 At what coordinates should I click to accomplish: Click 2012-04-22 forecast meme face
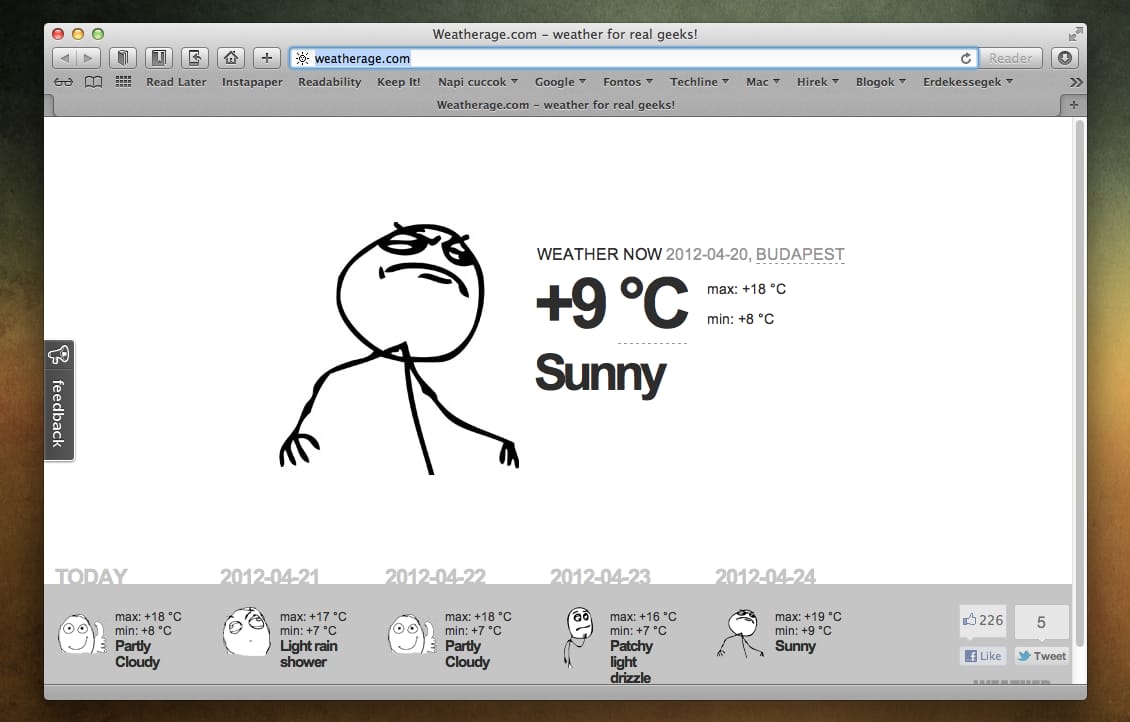411,634
